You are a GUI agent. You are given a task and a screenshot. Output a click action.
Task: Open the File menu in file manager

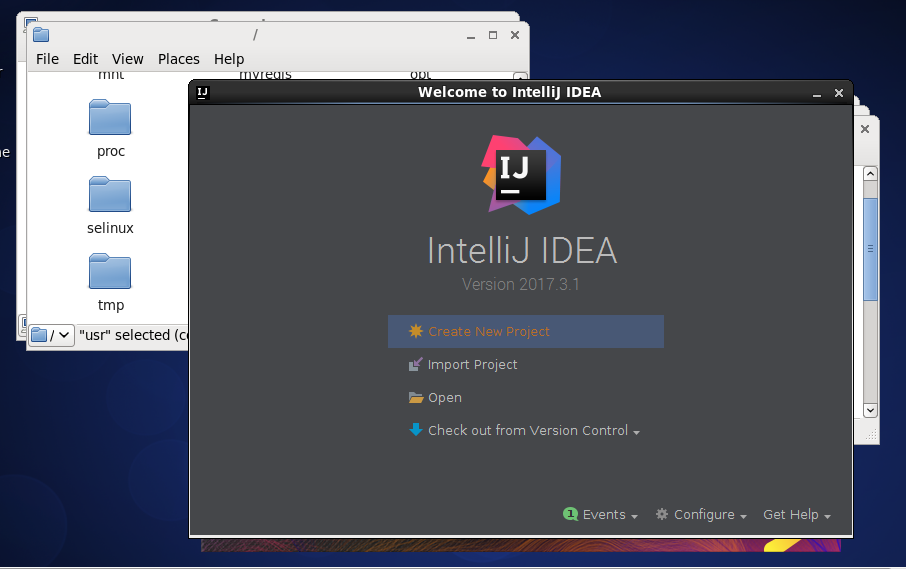click(47, 59)
